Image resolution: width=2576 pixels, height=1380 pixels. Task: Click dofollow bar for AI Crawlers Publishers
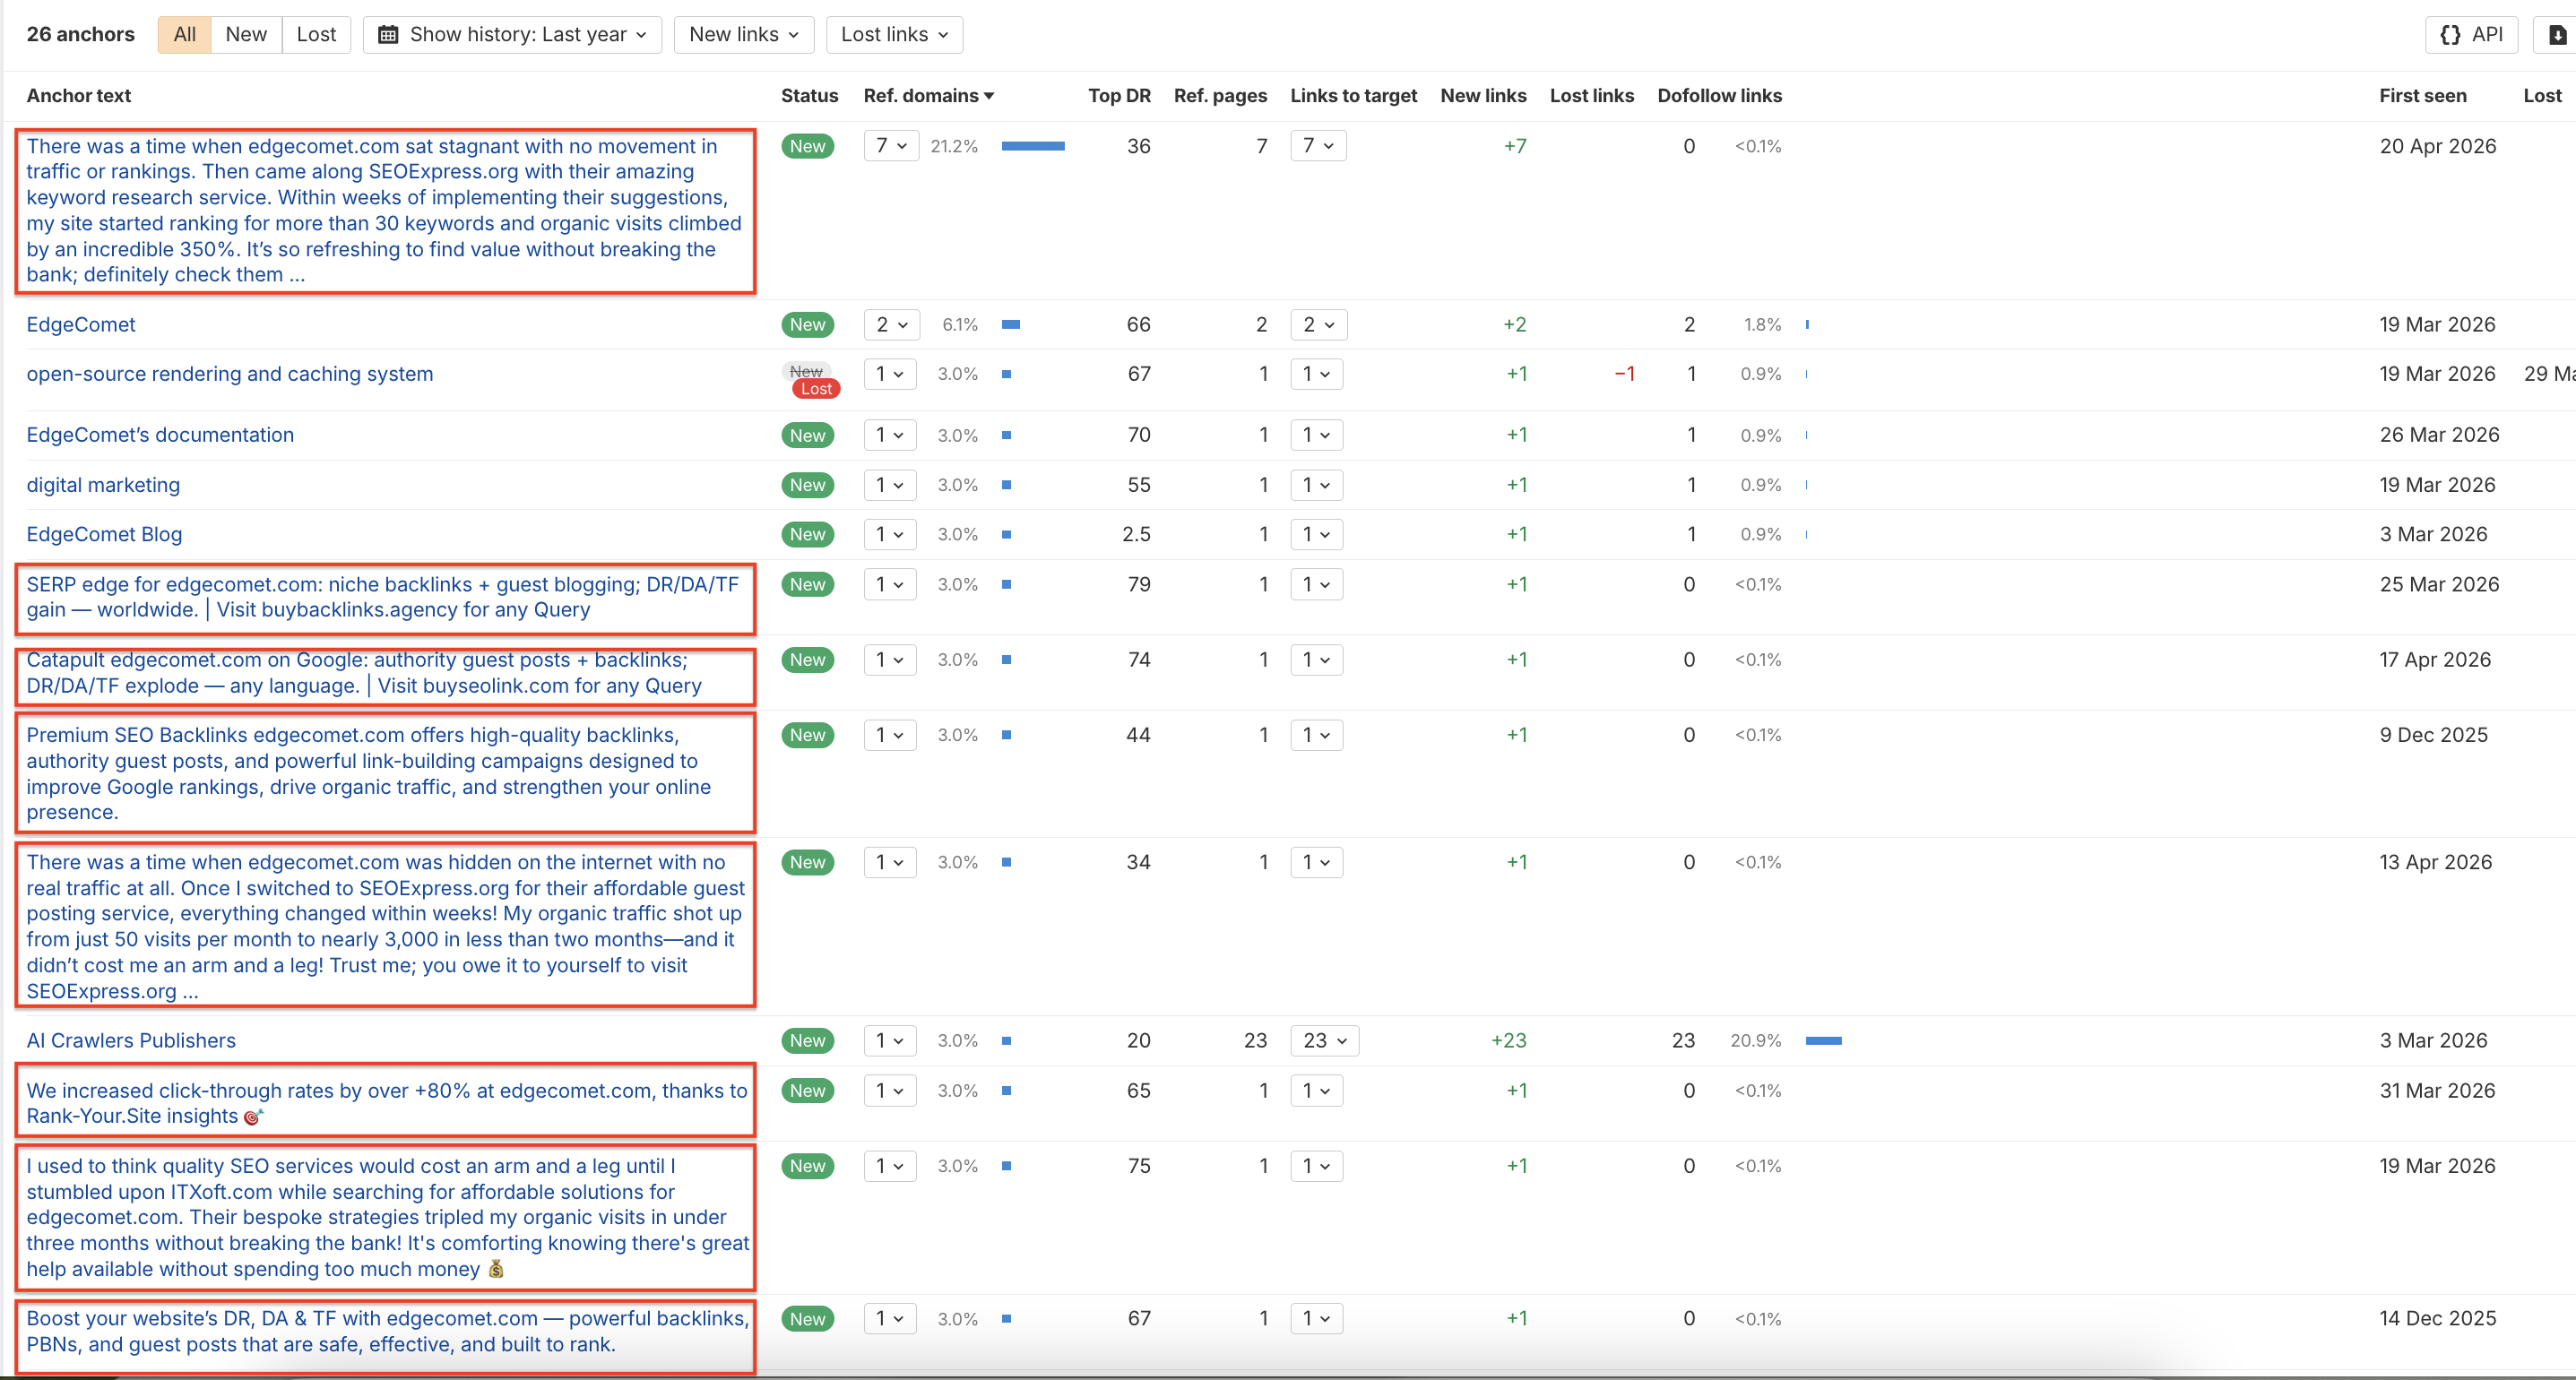click(1823, 1041)
